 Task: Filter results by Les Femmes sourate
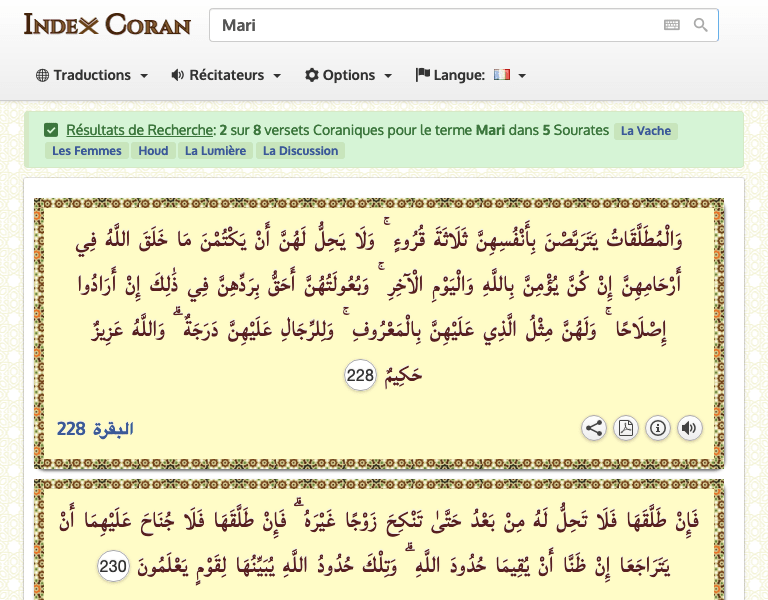[x=87, y=151]
